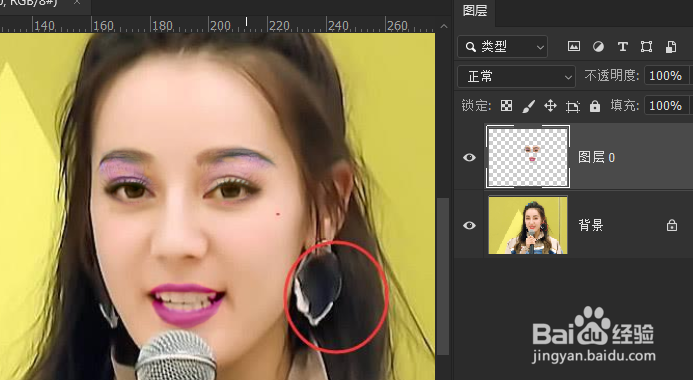Open the 类型 filter dropdown
The height and width of the screenshot is (380, 693).
coord(503,46)
